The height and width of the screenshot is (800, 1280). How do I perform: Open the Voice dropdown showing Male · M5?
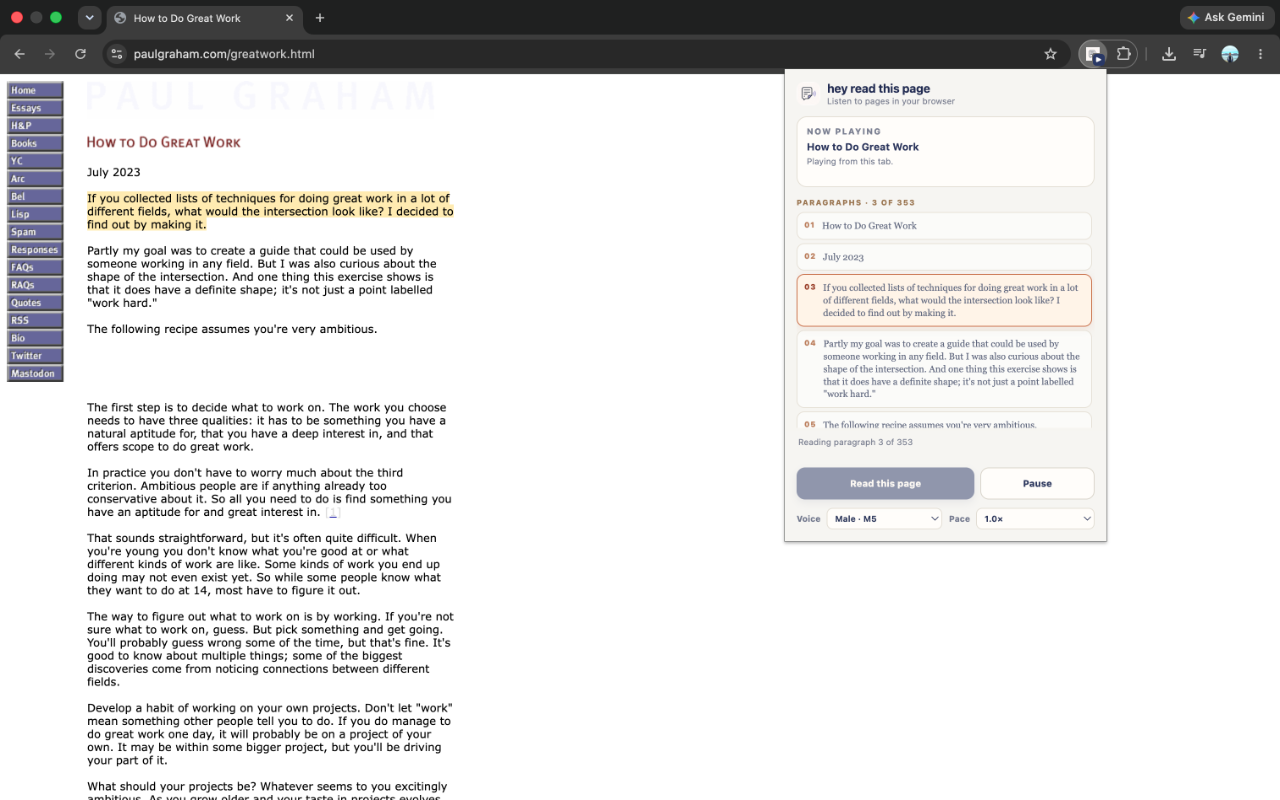click(884, 519)
